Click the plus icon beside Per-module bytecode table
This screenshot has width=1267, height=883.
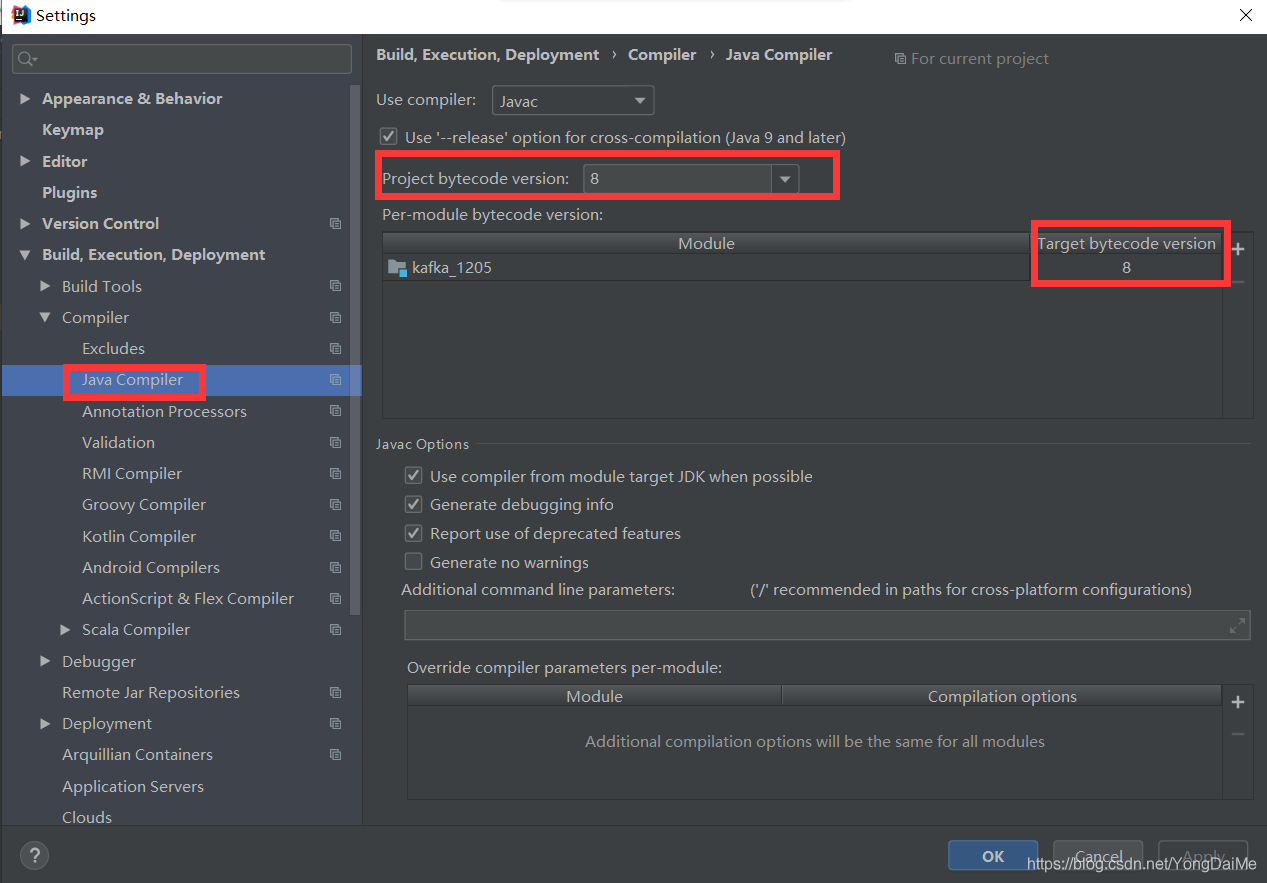tap(1238, 248)
